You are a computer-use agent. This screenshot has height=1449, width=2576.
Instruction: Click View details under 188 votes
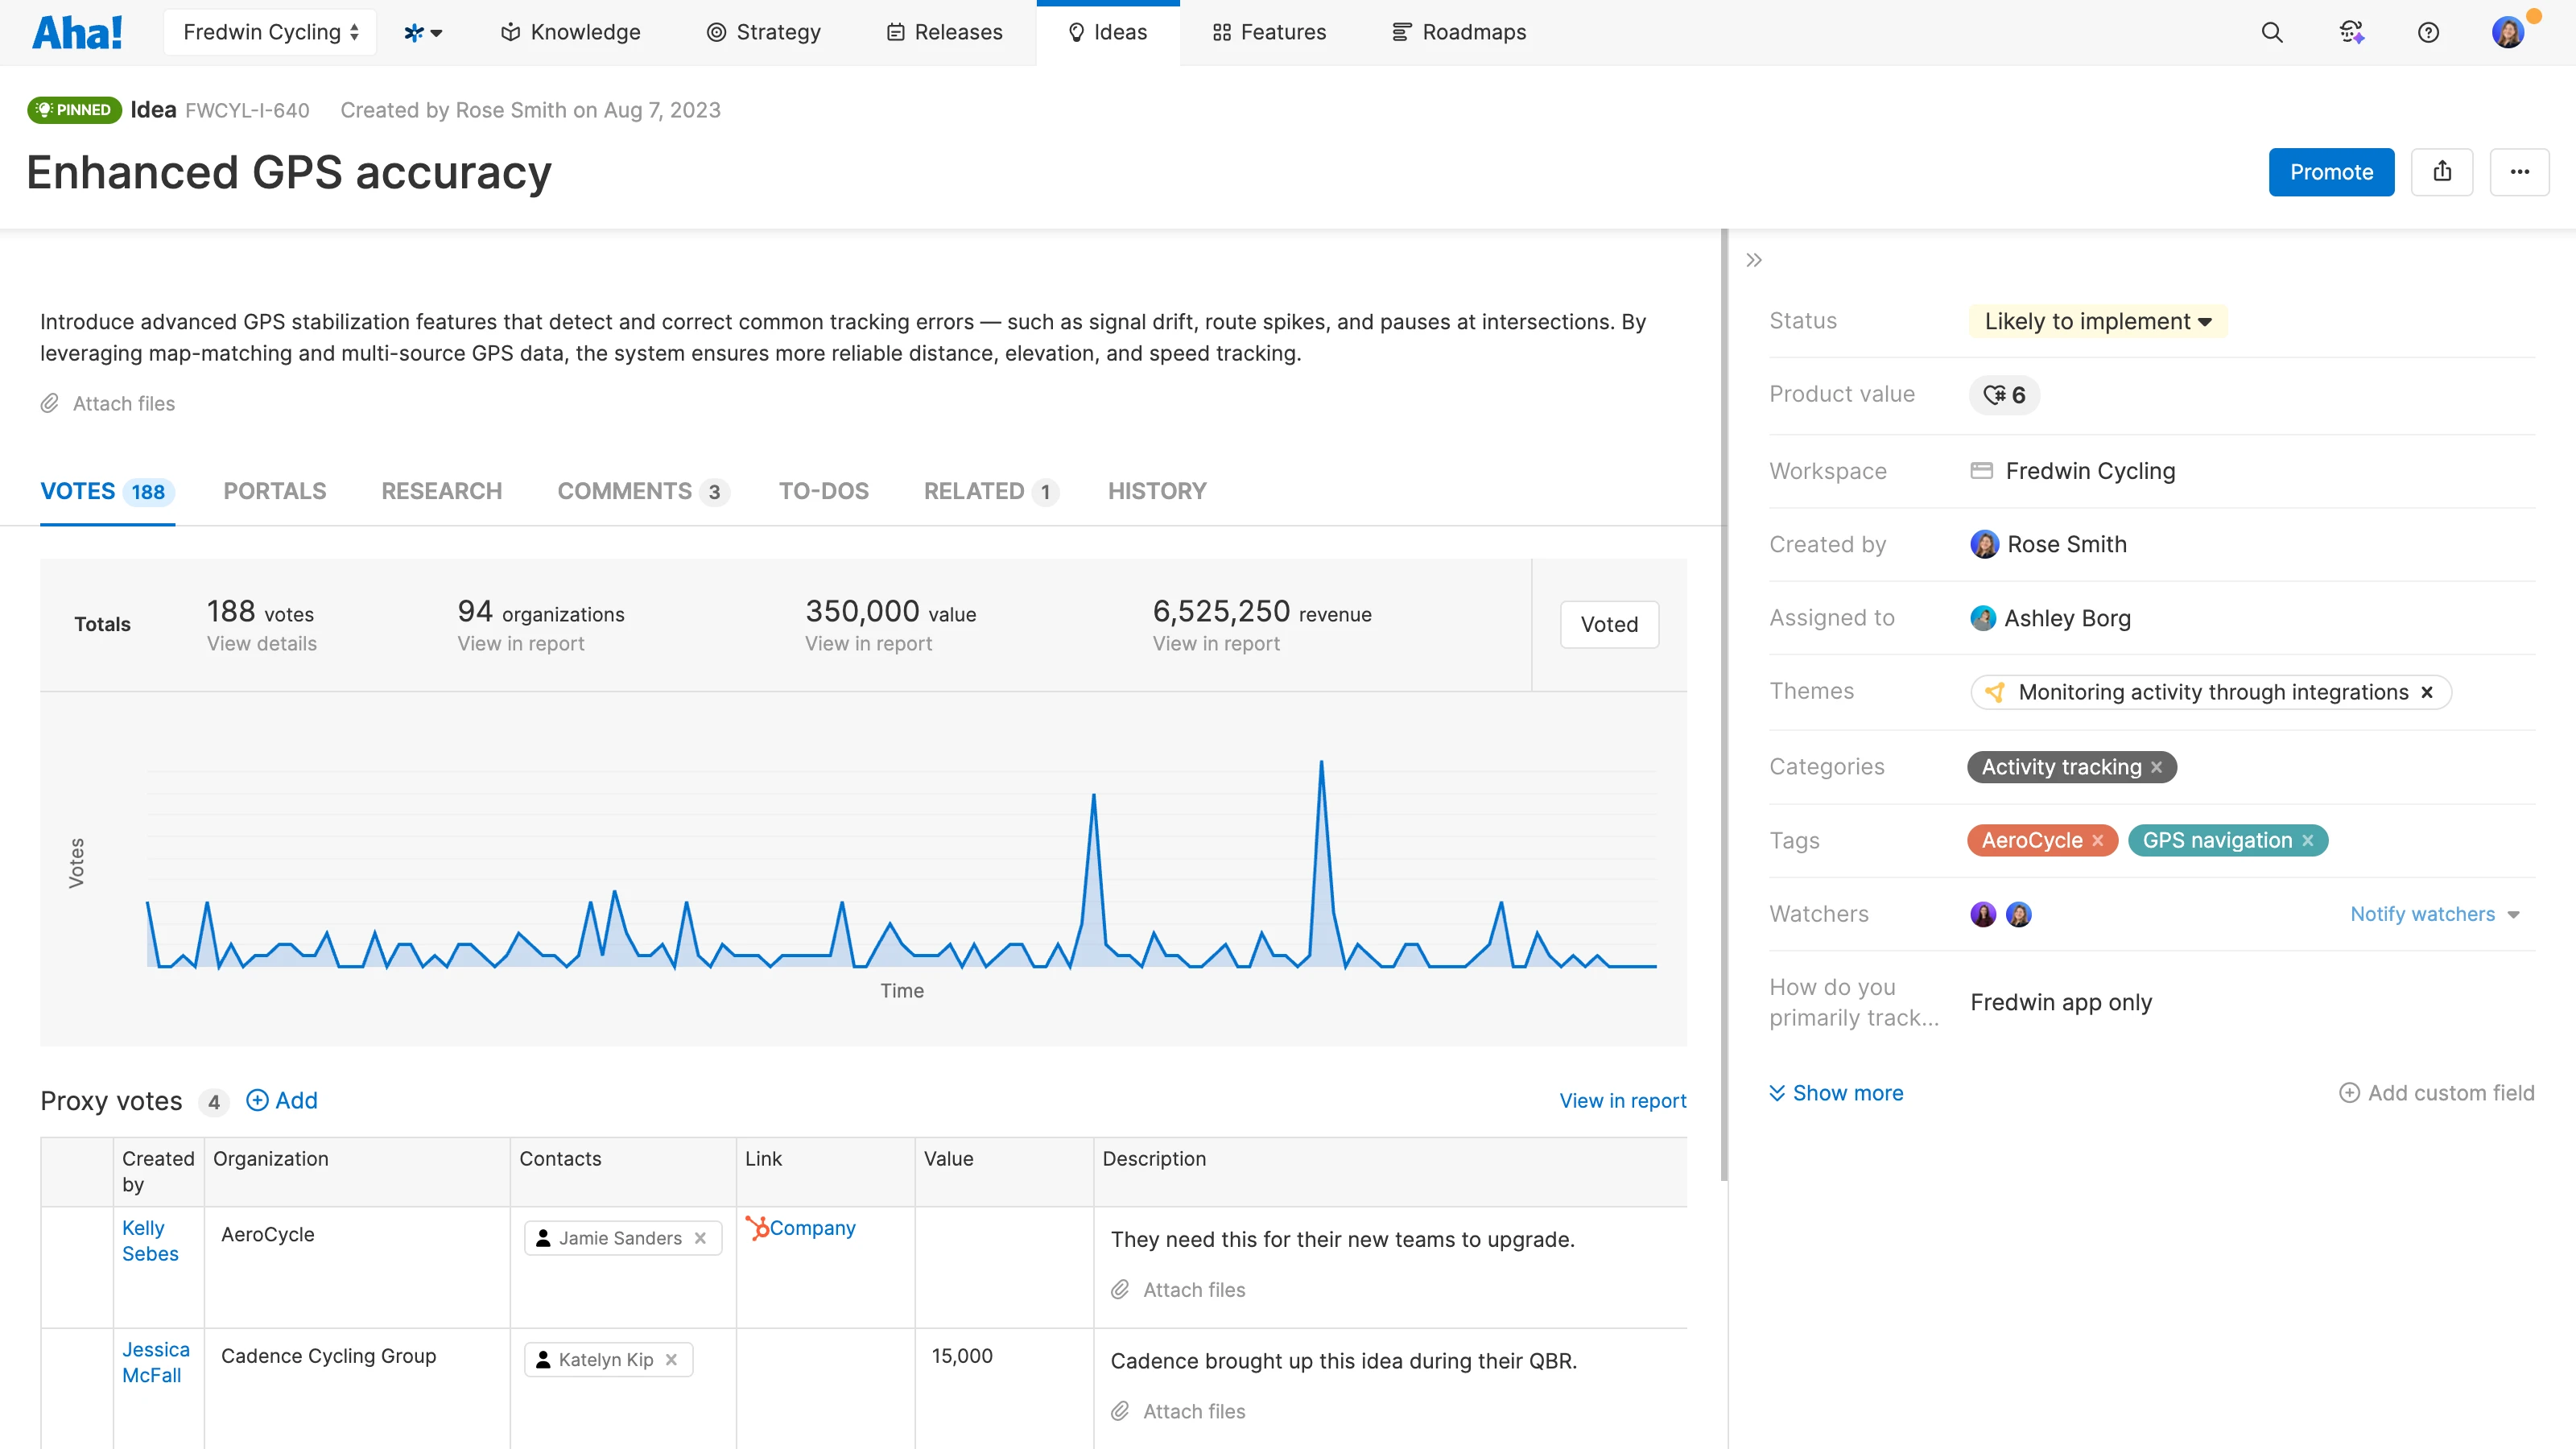(262, 643)
